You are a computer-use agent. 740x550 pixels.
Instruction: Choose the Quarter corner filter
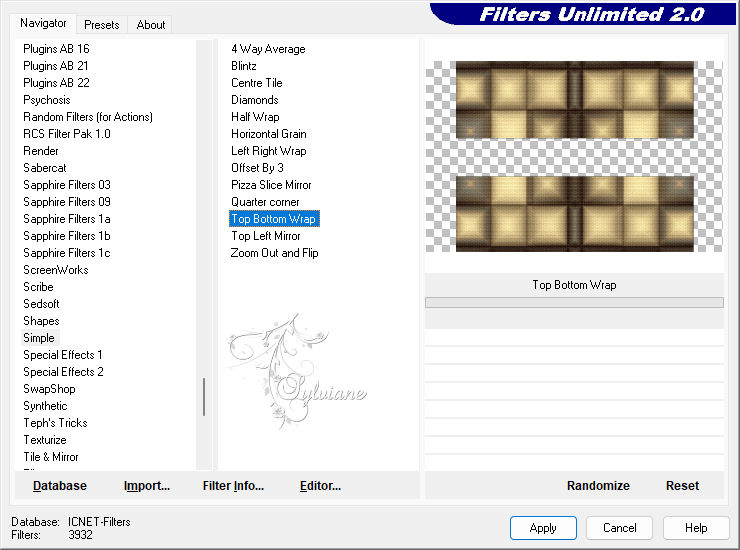click(265, 202)
